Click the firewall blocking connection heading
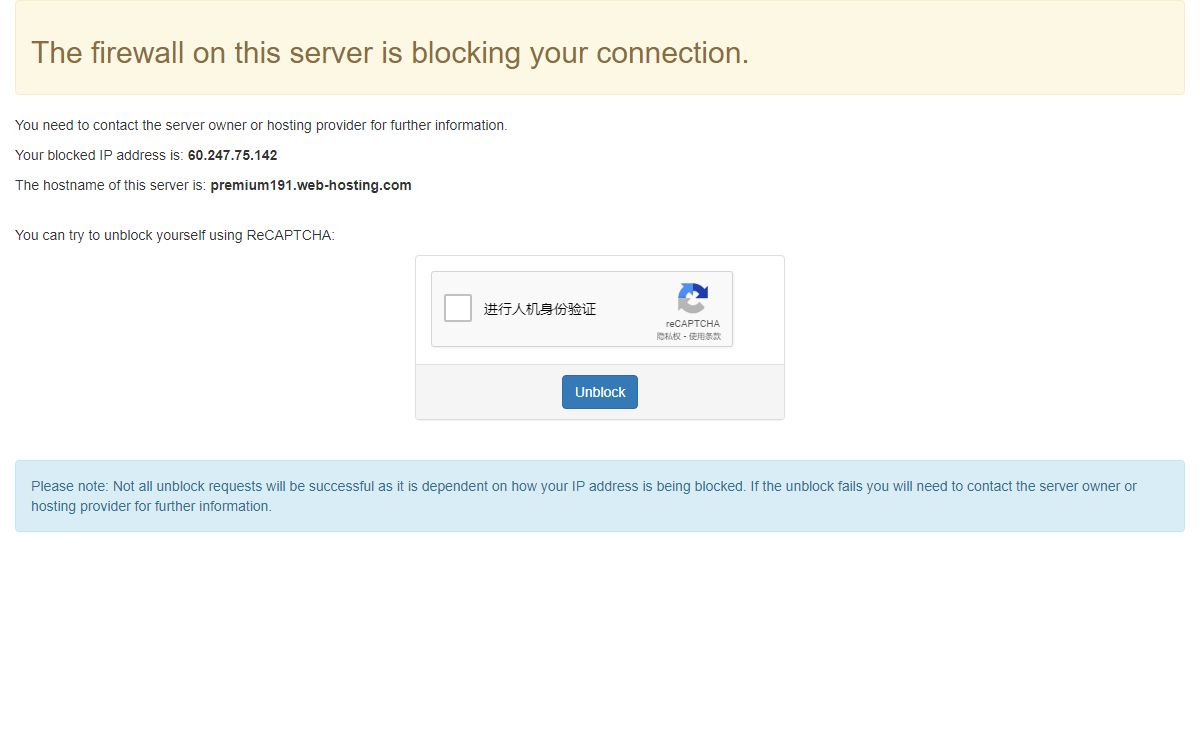Image resolution: width=1200 pixels, height=740 pixels. [390, 52]
